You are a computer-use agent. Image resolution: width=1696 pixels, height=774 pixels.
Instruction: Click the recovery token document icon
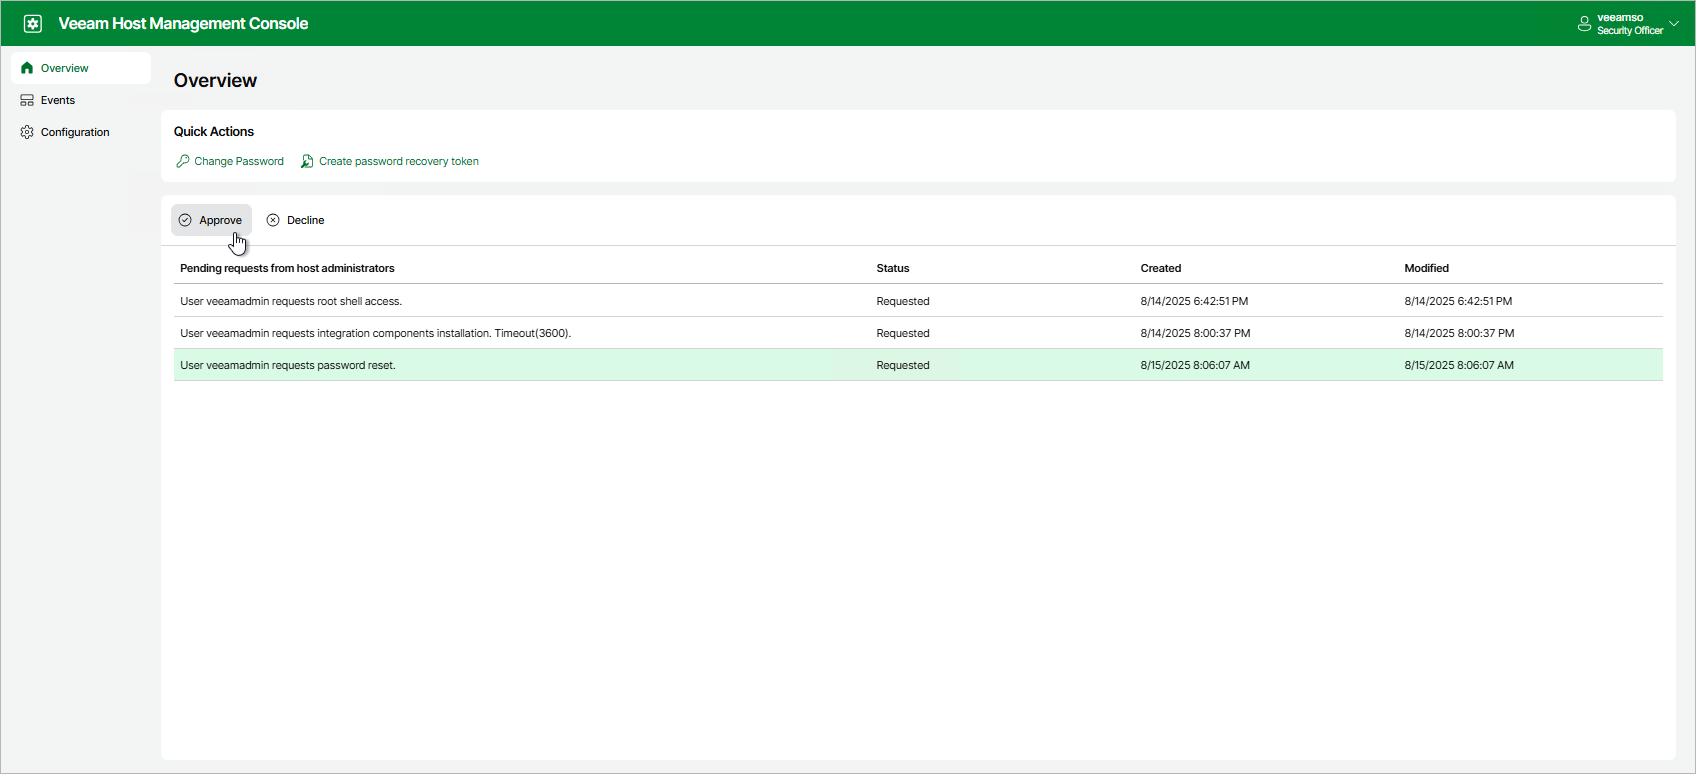coord(307,161)
